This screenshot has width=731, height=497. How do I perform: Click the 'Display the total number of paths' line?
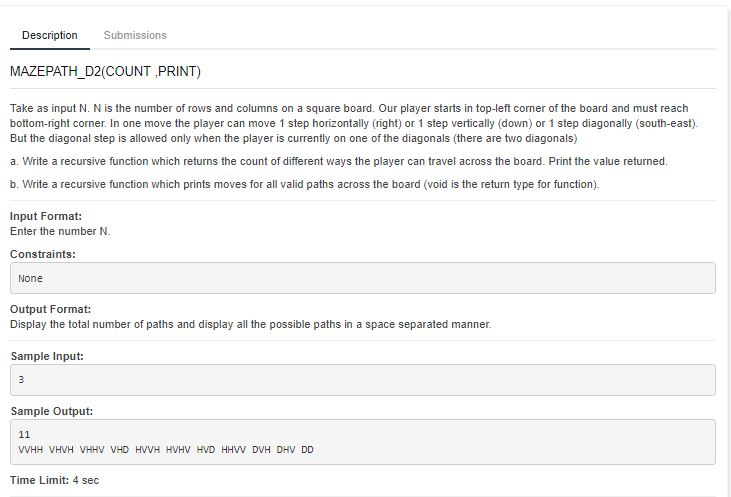250,324
